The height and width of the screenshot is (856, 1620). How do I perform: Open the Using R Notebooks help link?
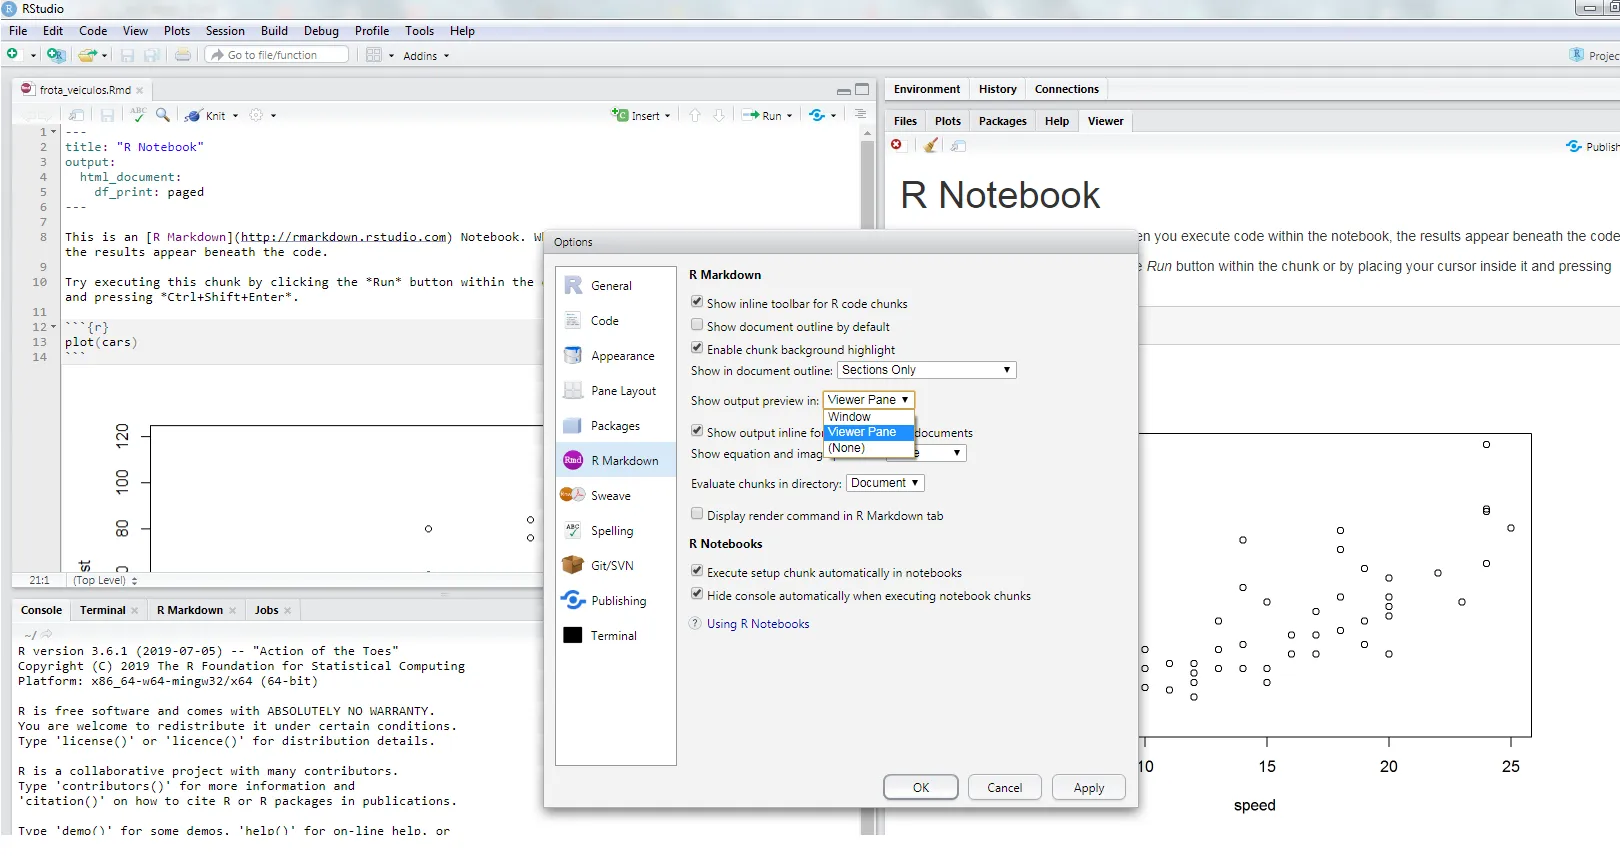pos(758,624)
